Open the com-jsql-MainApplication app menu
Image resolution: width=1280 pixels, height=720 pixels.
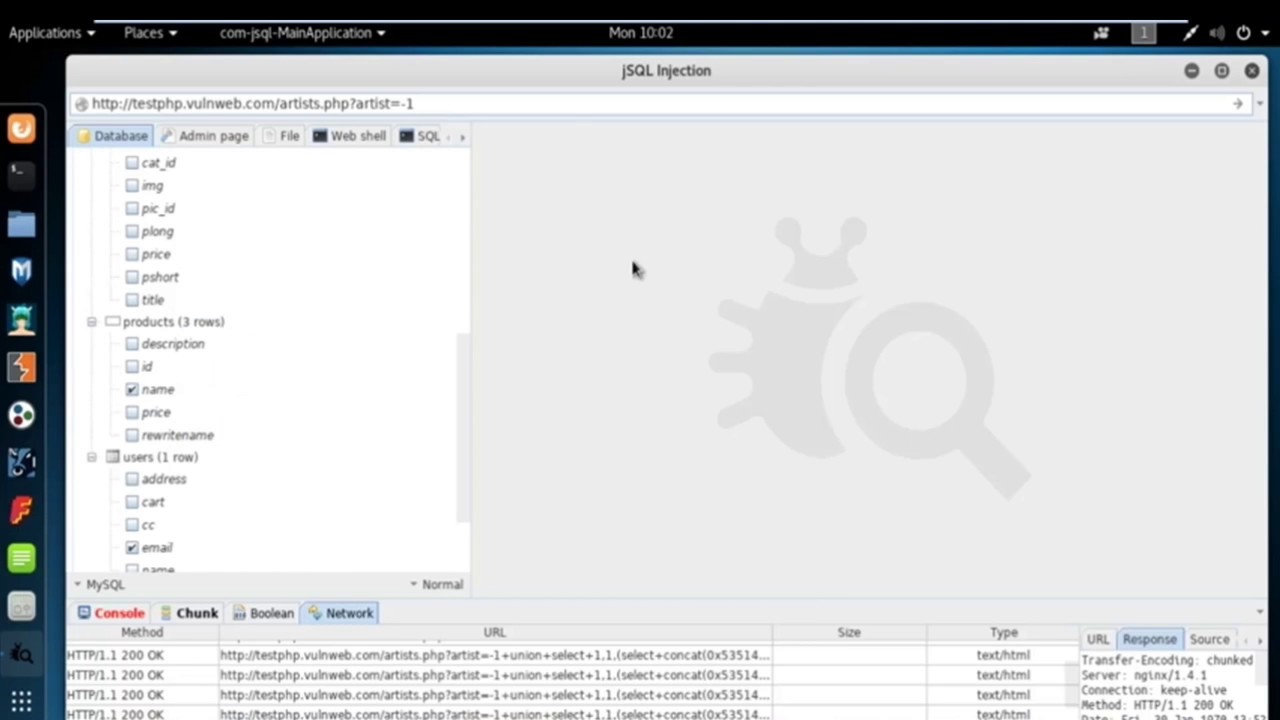pos(302,33)
